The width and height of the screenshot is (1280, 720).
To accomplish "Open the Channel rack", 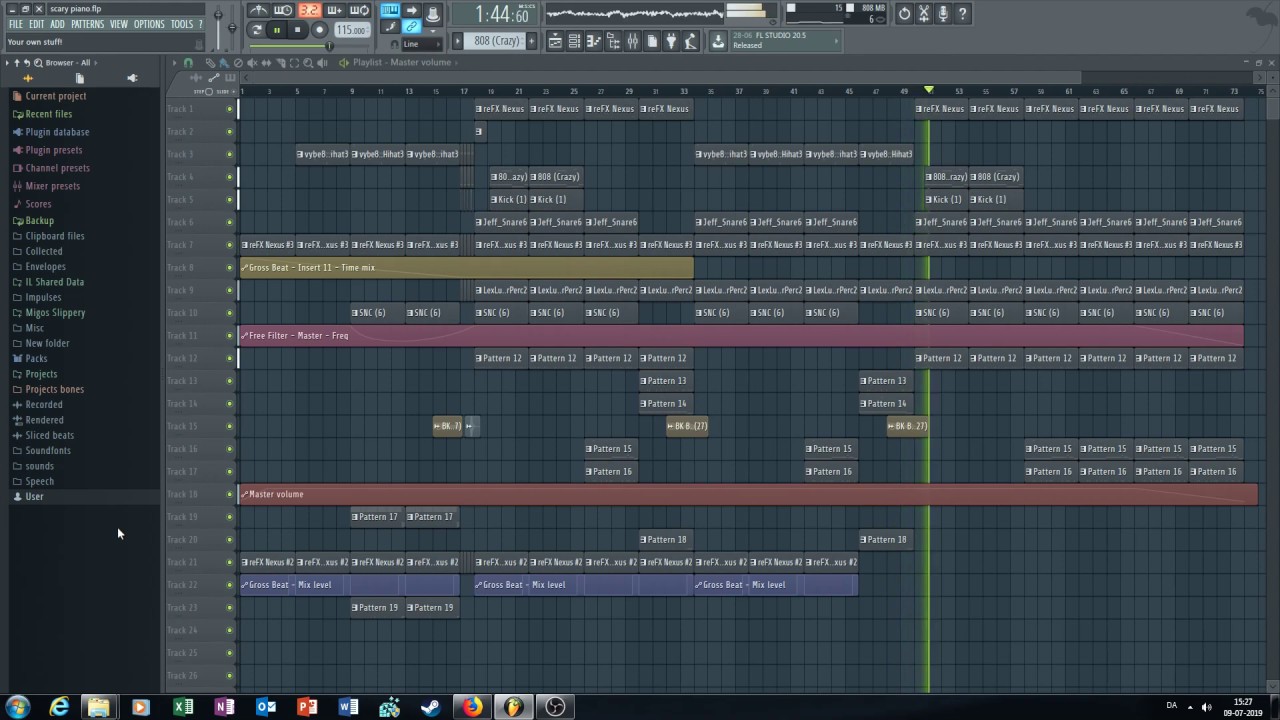I will click(x=575, y=41).
